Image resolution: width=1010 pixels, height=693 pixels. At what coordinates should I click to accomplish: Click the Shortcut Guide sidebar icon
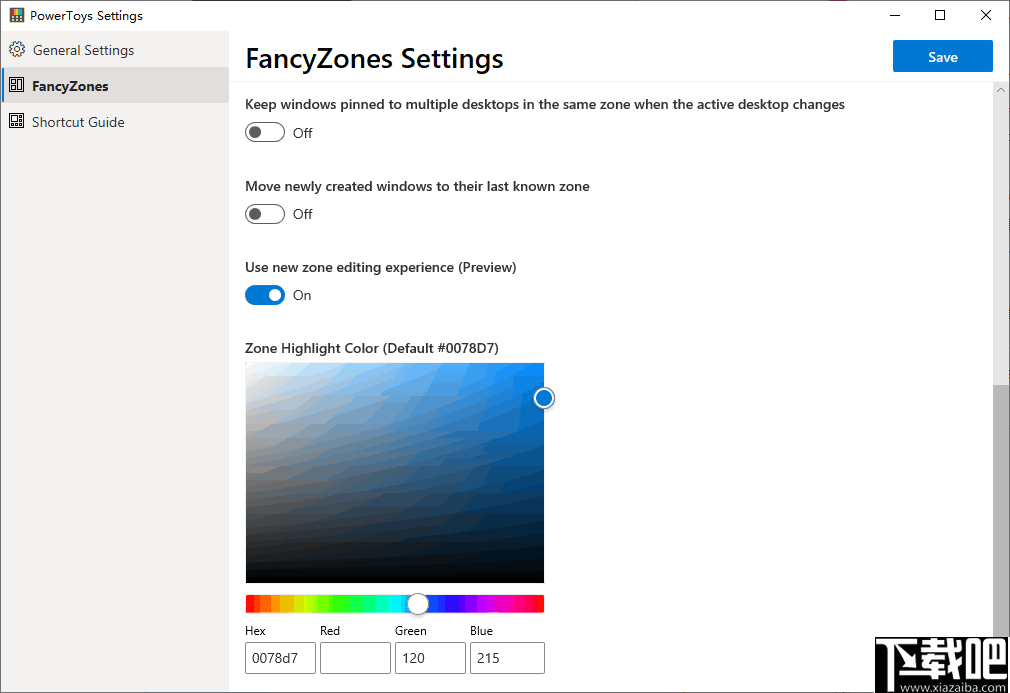click(x=16, y=122)
